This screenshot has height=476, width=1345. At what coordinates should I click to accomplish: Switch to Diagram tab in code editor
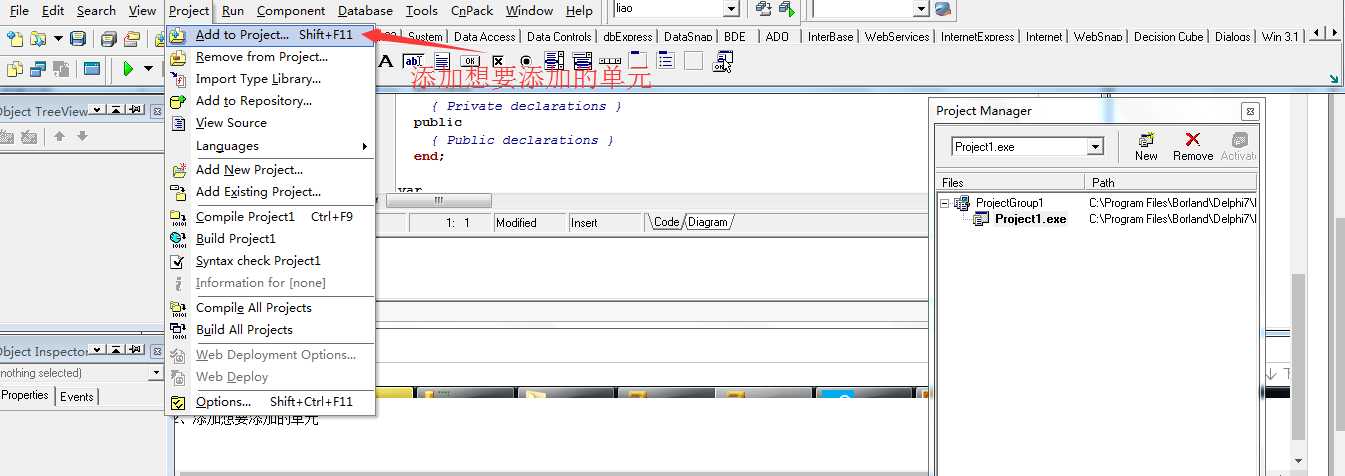pyautogui.click(x=708, y=222)
